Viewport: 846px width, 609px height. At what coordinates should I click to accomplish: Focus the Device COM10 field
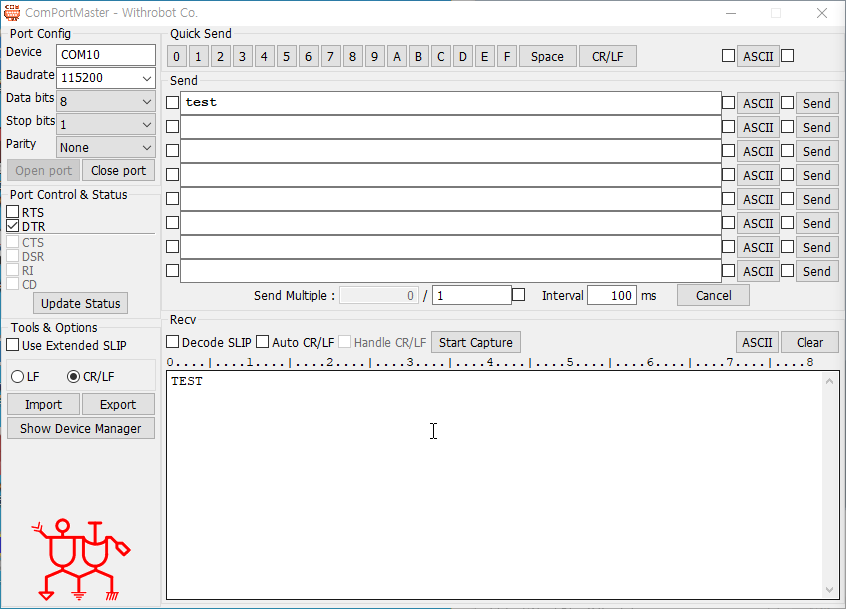[x=106, y=55]
